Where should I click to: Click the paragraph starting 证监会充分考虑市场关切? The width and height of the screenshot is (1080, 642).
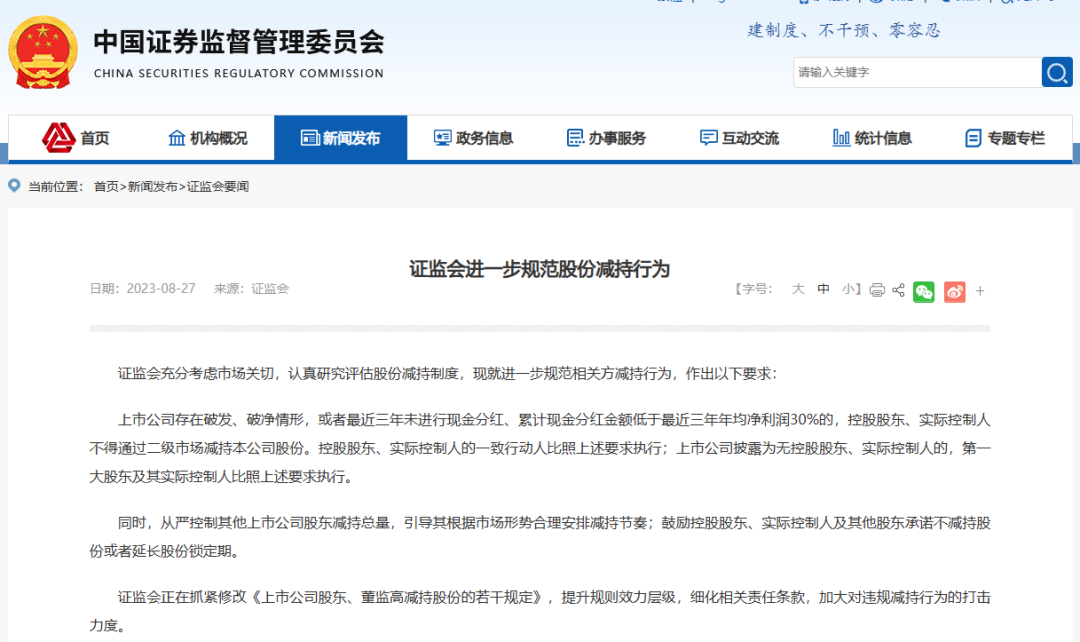[448, 373]
